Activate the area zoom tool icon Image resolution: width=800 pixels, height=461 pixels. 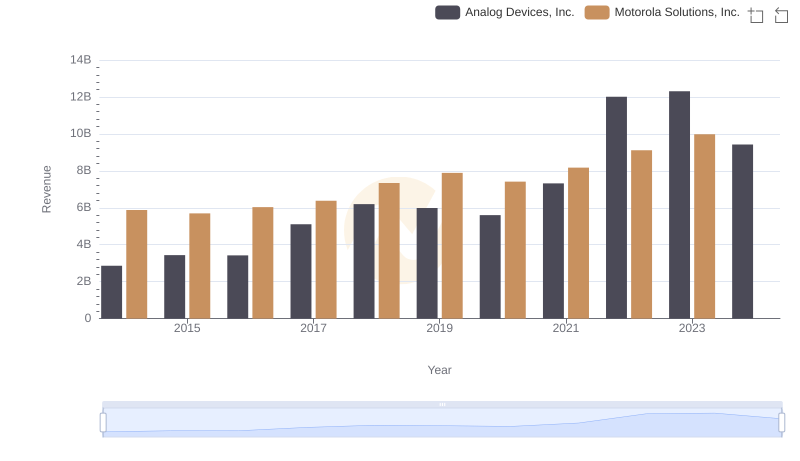(x=756, y=15)
